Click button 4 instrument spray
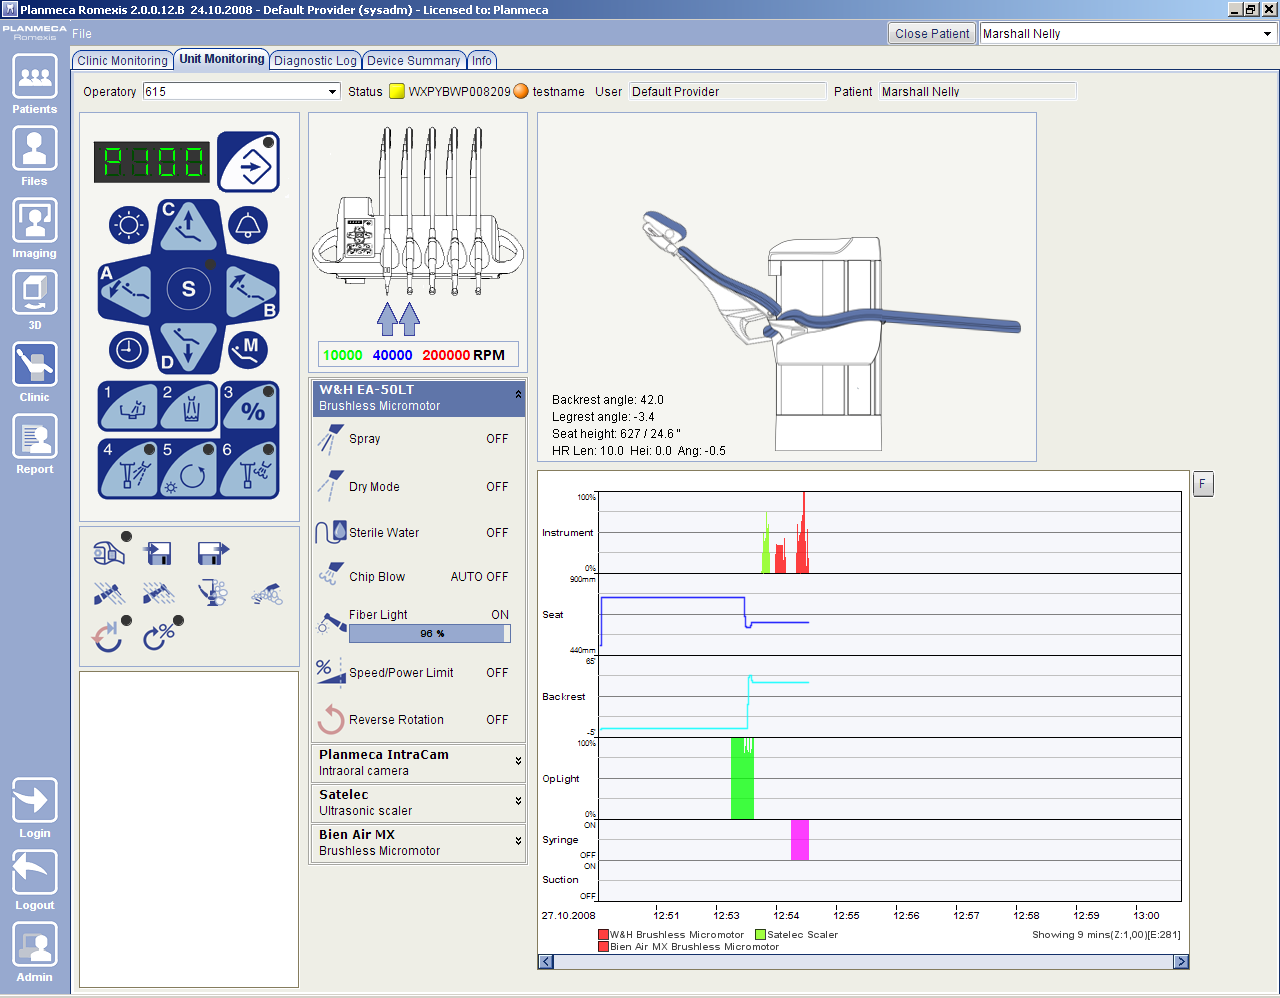This screenshot has height=998, width=1280. [x=128, y=468]
